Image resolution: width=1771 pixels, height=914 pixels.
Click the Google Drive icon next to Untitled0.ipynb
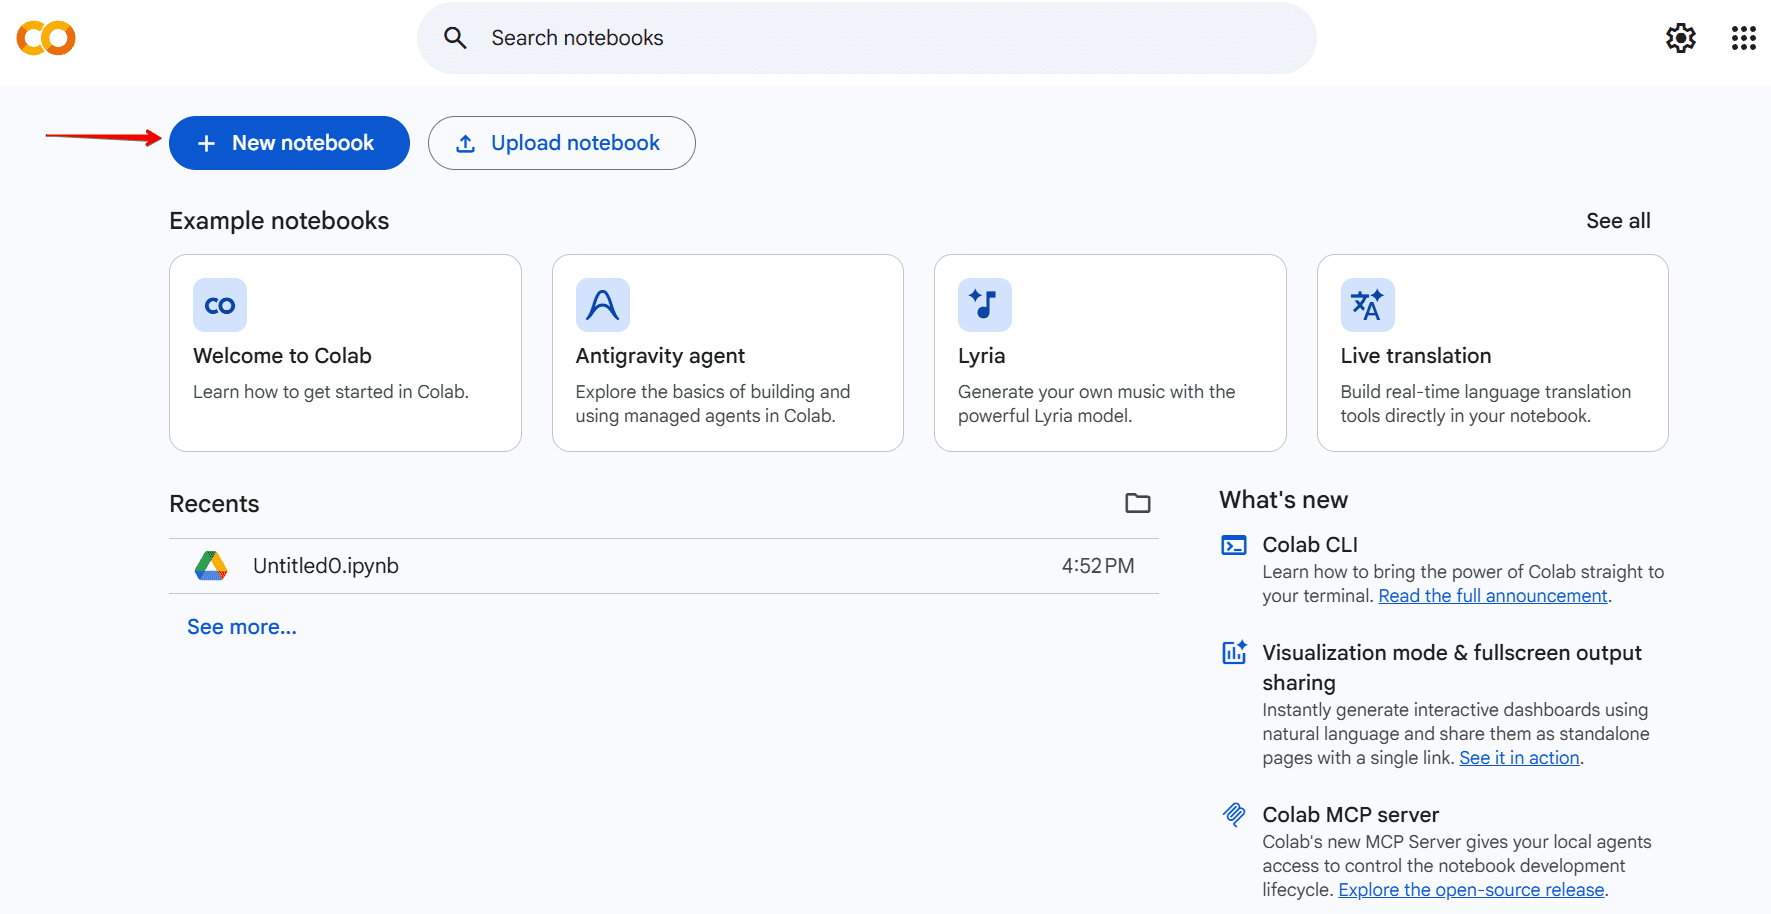(x=211, y=566)
